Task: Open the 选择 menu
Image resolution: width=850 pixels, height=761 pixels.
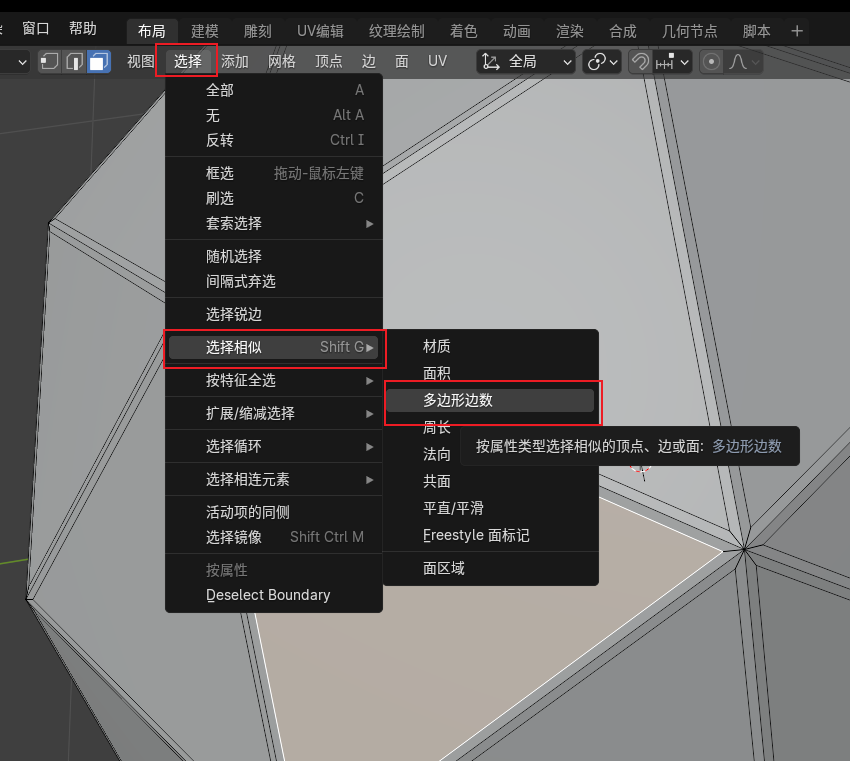Action: [188, 61]
